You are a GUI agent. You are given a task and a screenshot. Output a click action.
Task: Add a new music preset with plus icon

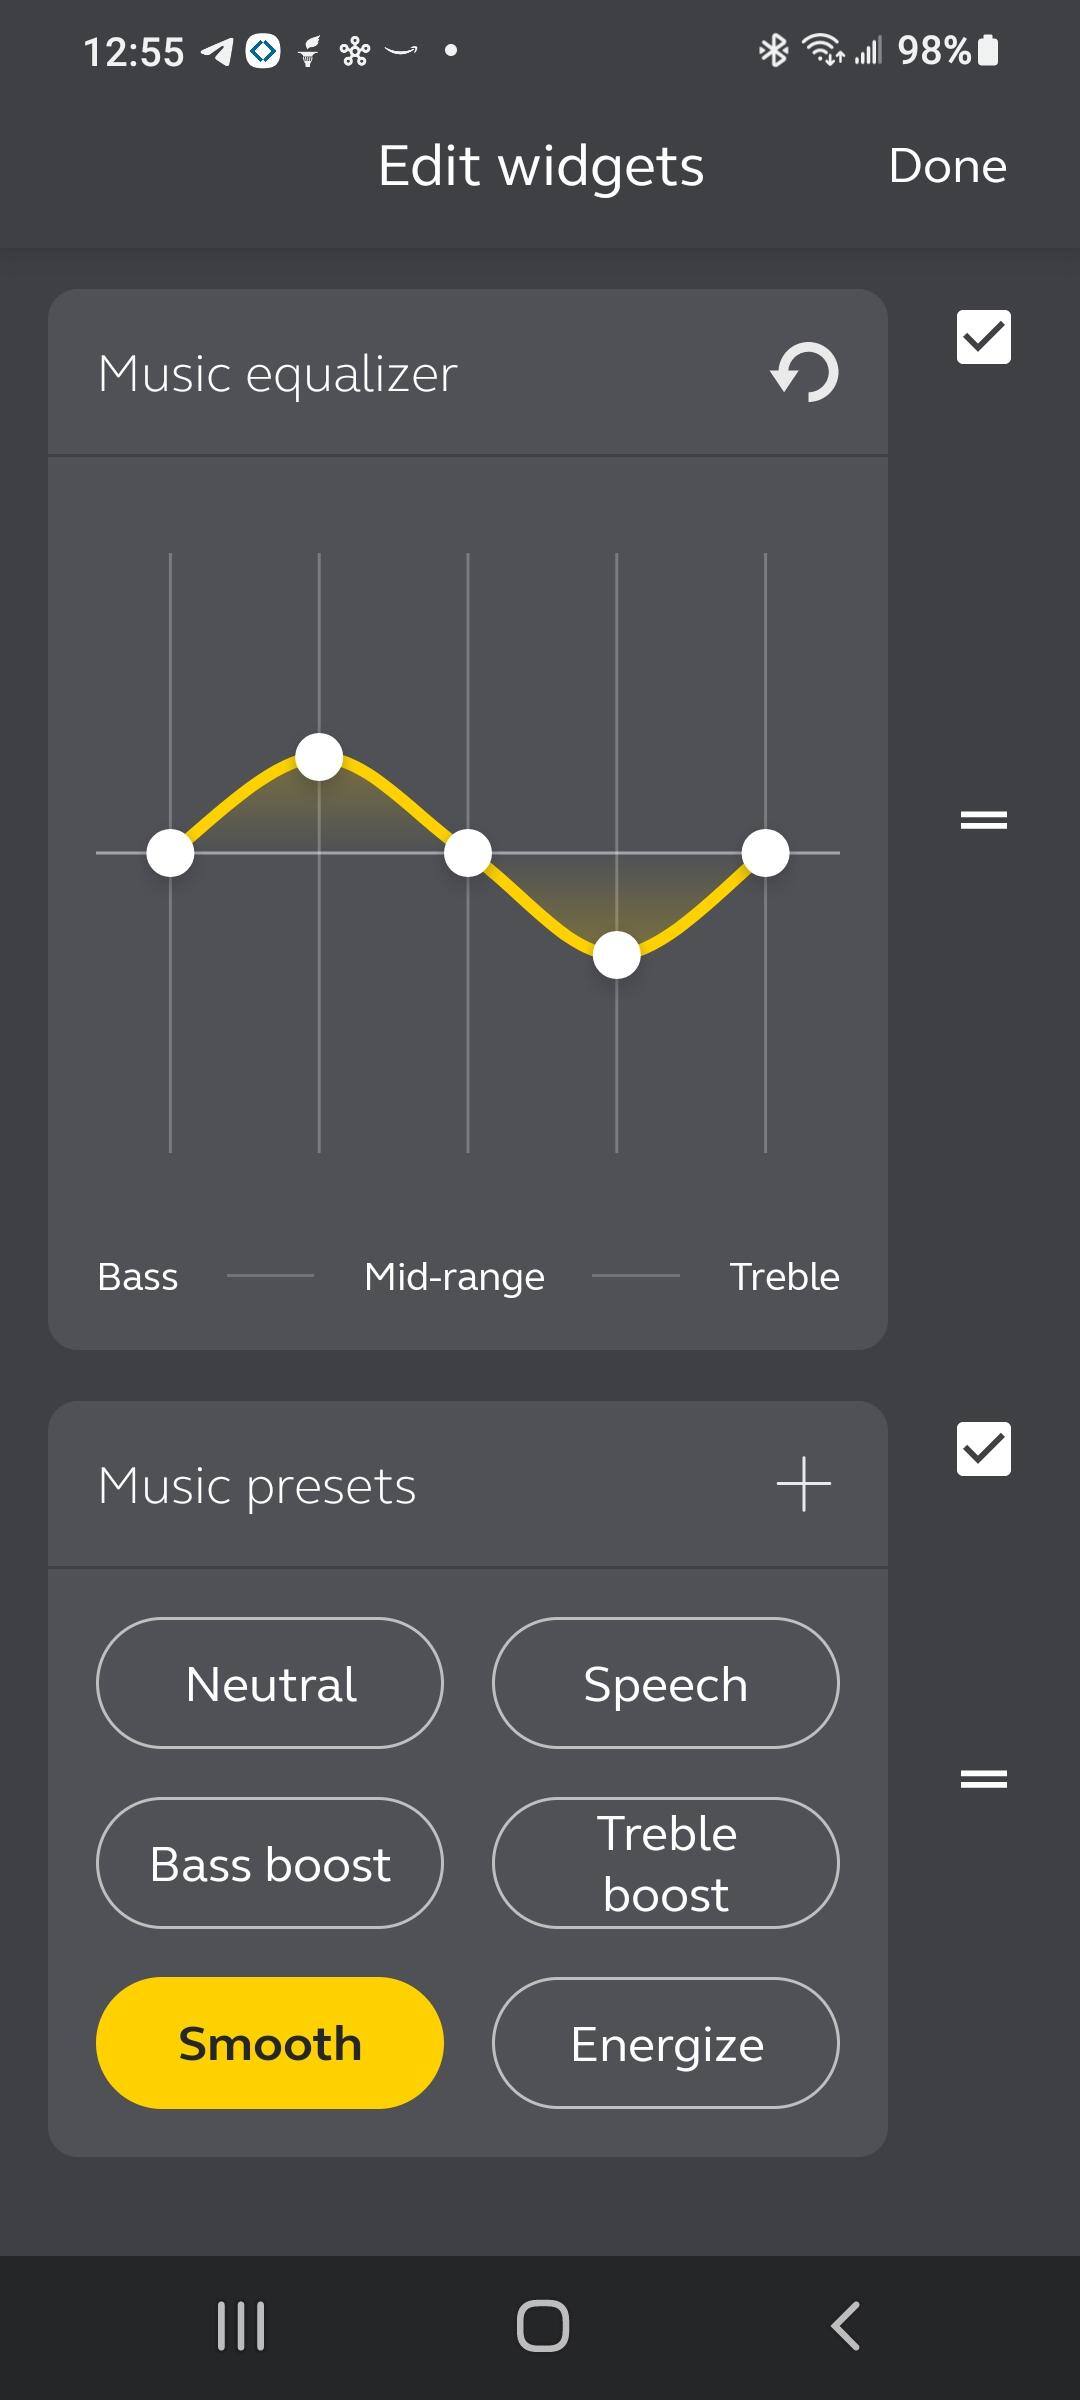[804, 1484]
